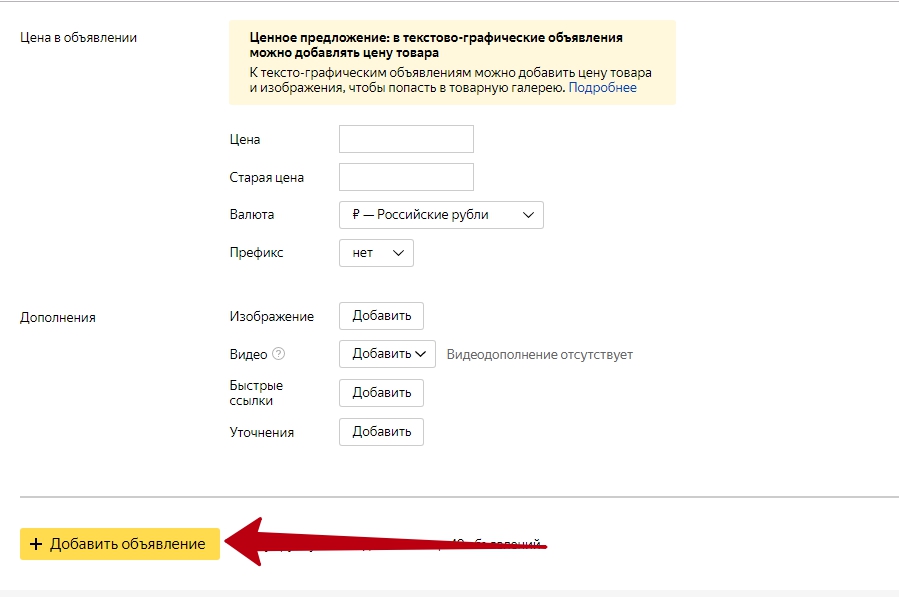The height and width of the screenshot is (597, 899).
Task: Click the Изображение label
Action: 272,317
